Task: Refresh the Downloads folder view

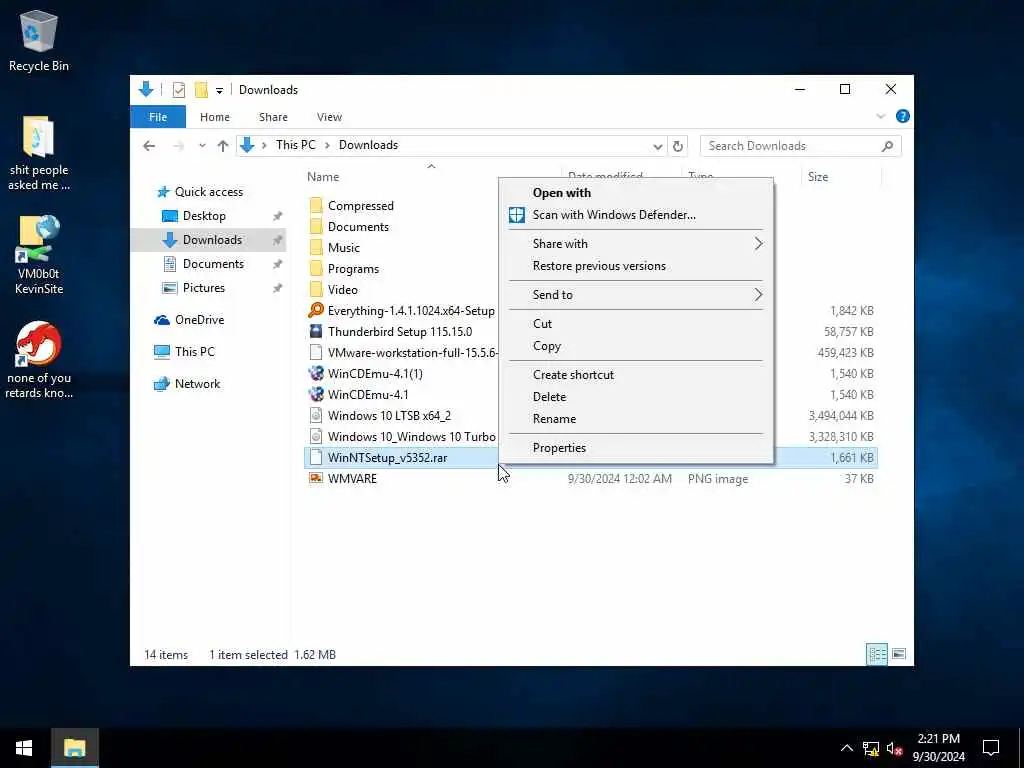Action: 678,146
